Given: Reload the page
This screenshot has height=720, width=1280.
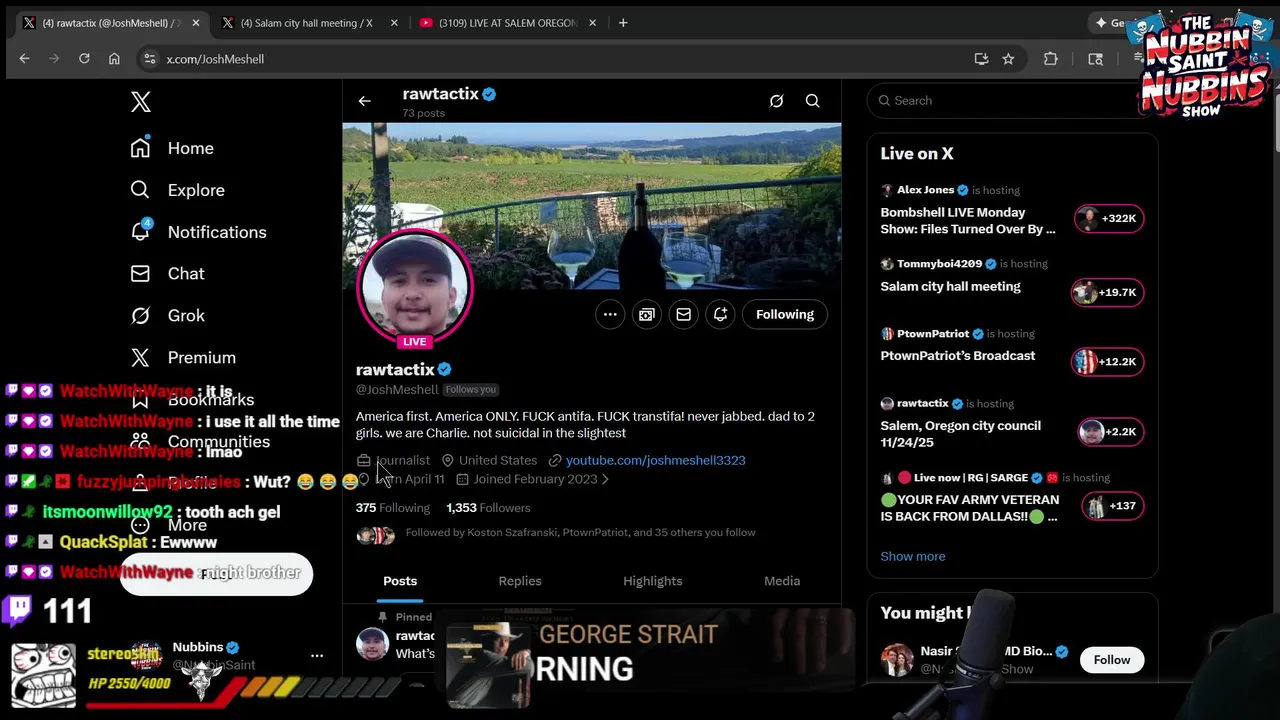Looking at the screenshot, I should click(x=84, y=59).
